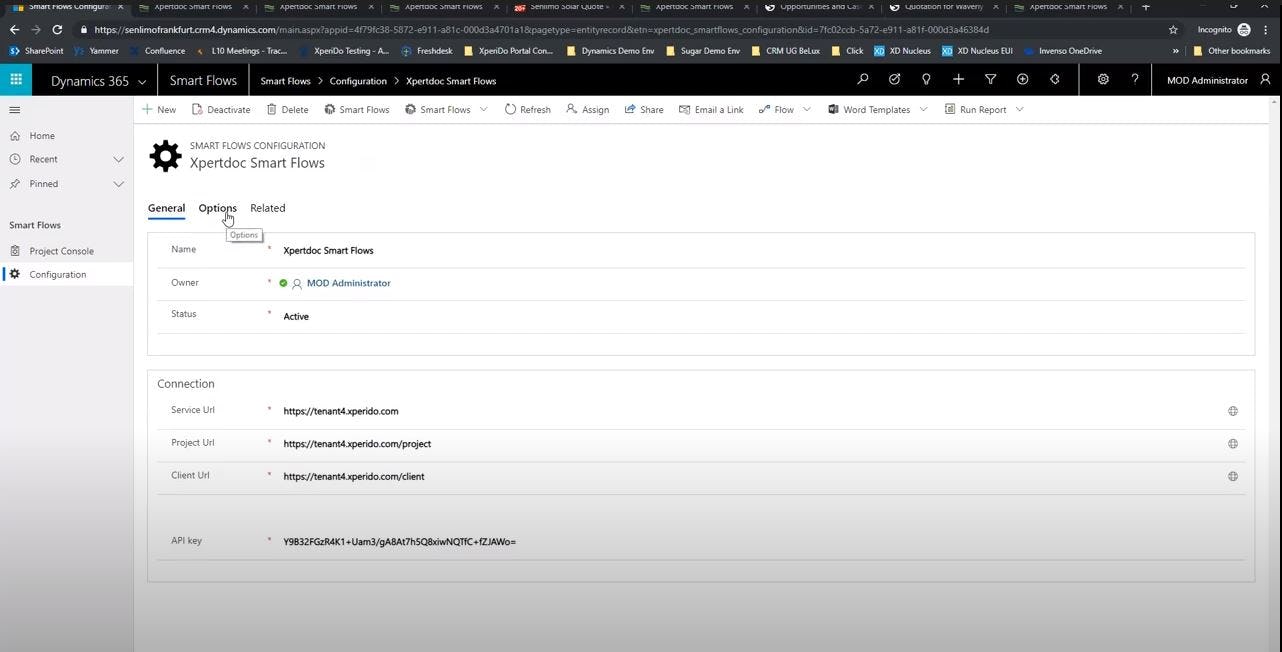Click Email a Link command

coord(711,110)
